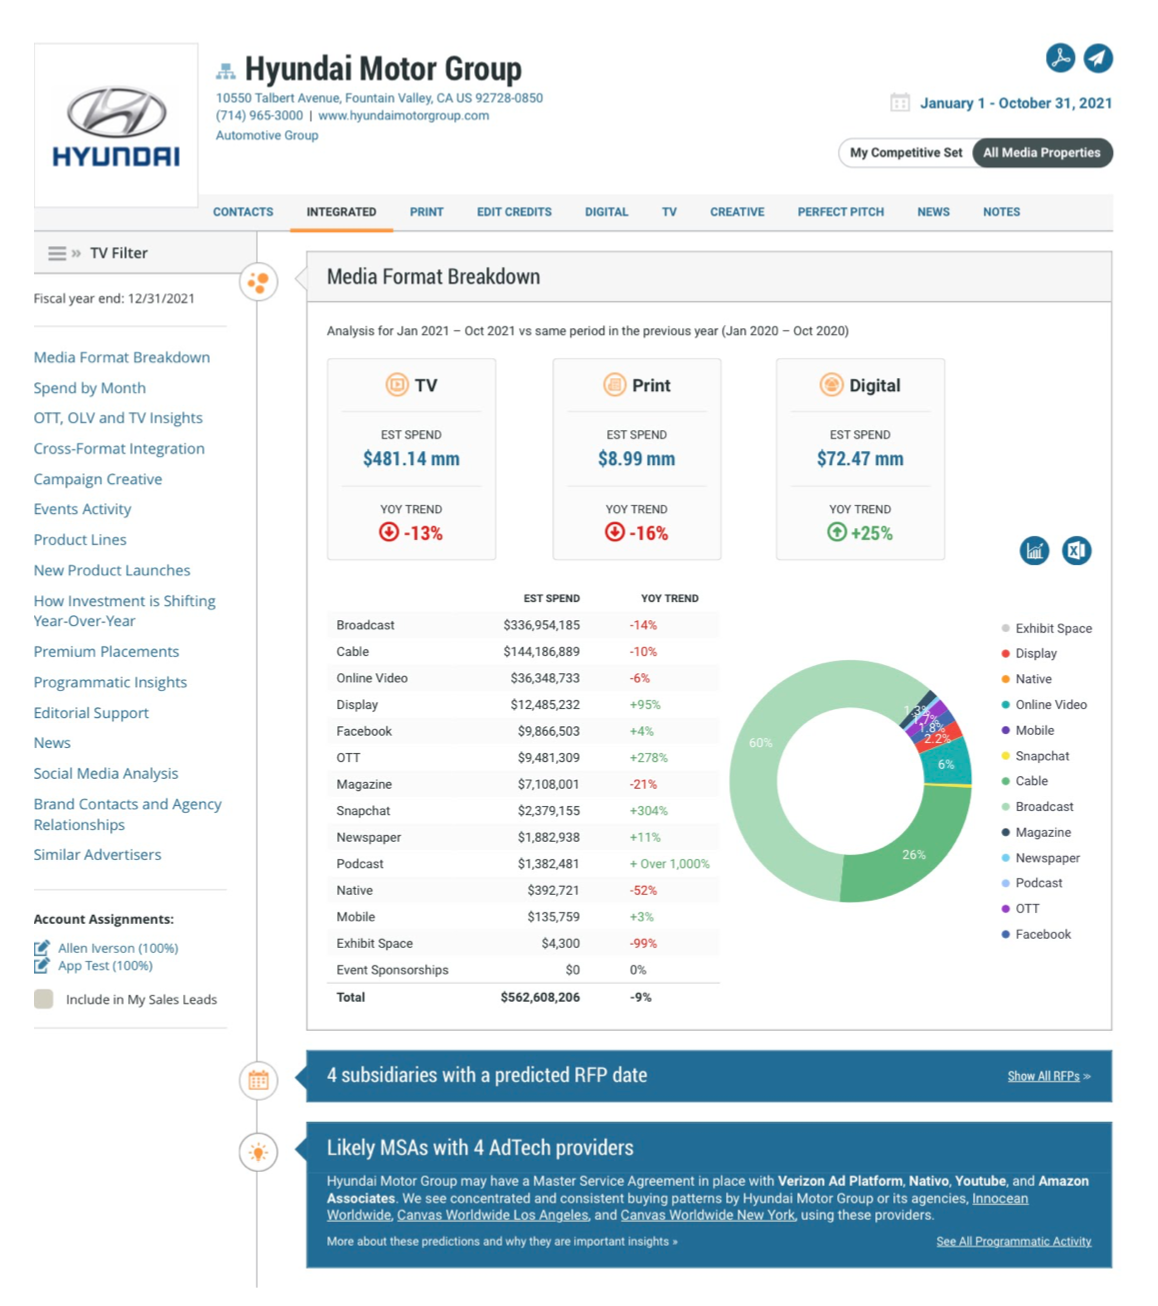The width and height of the screenshot is (1158, 1306).
Task: Go to the PRINT tab
Action: click(426, 212)
